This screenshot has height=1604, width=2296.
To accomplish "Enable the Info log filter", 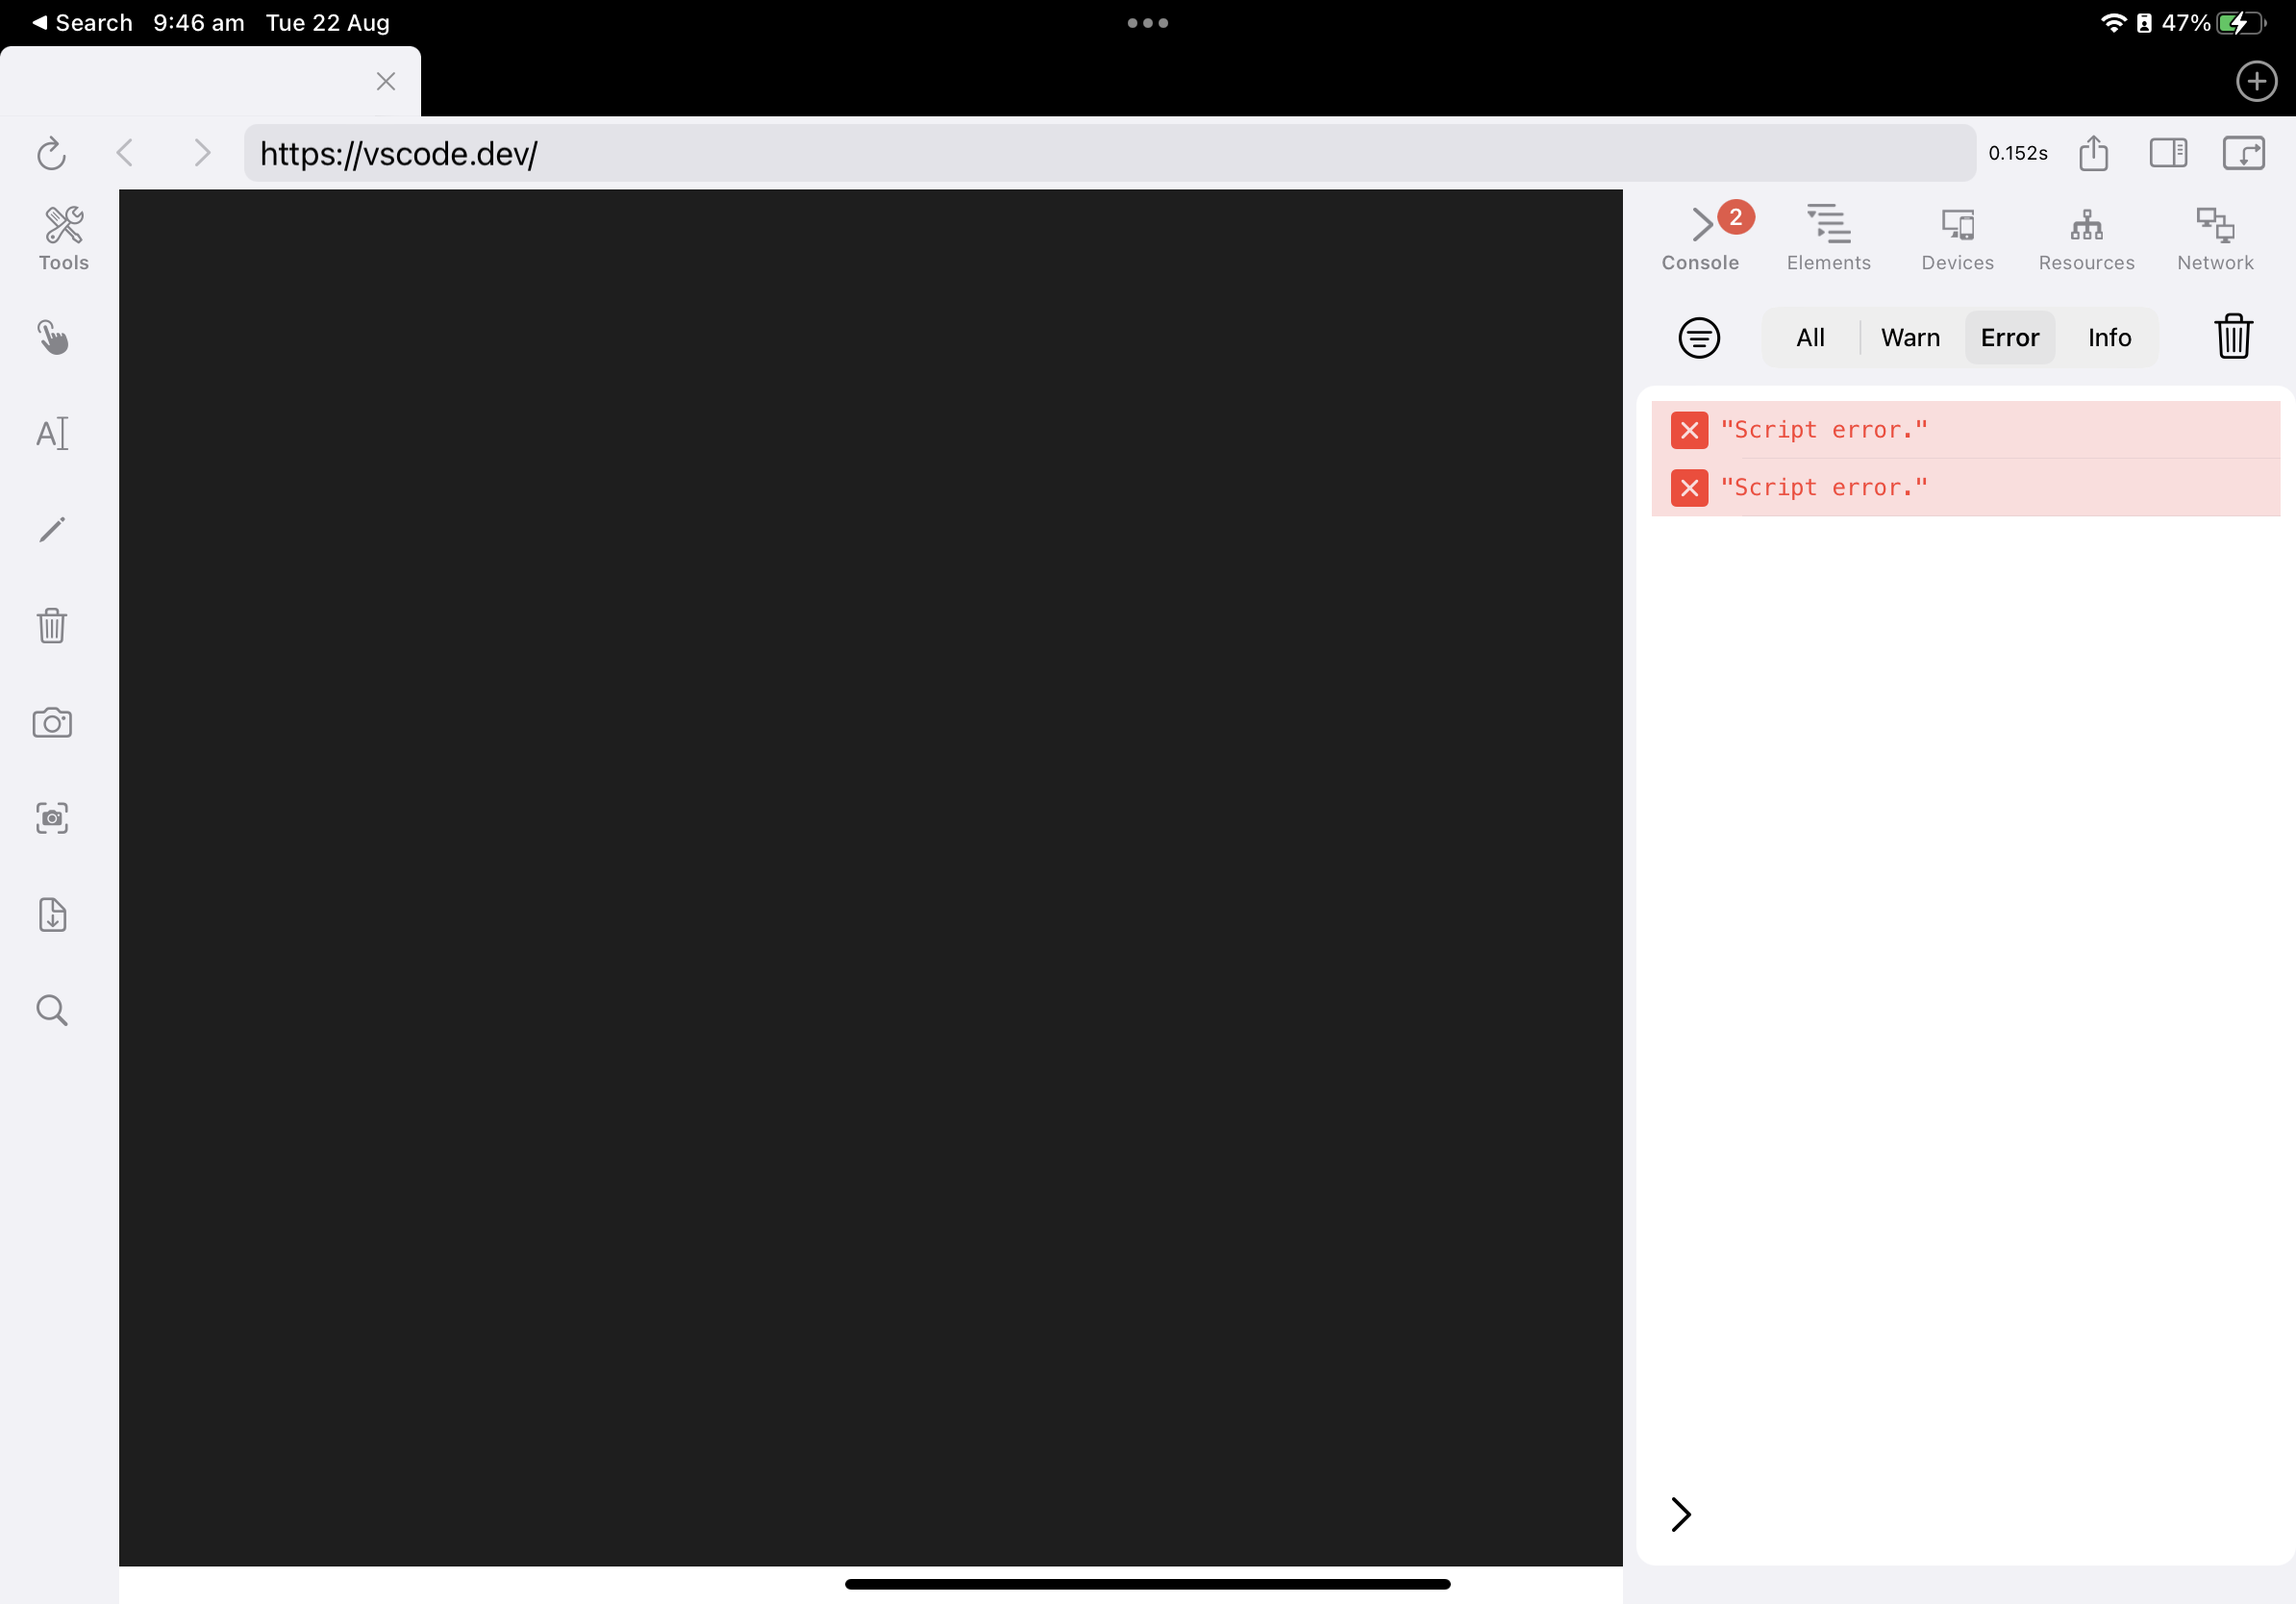I will click(x=2108, y=337).
